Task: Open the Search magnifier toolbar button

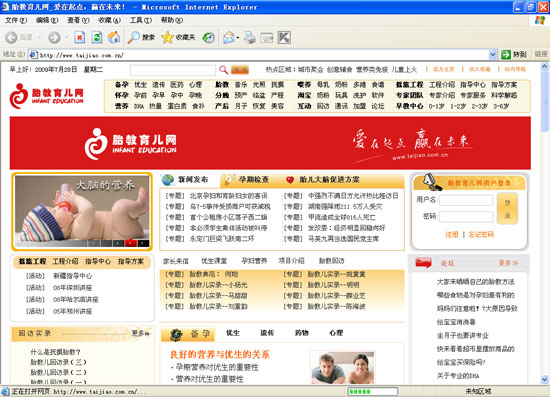Action: coord(141,37)
